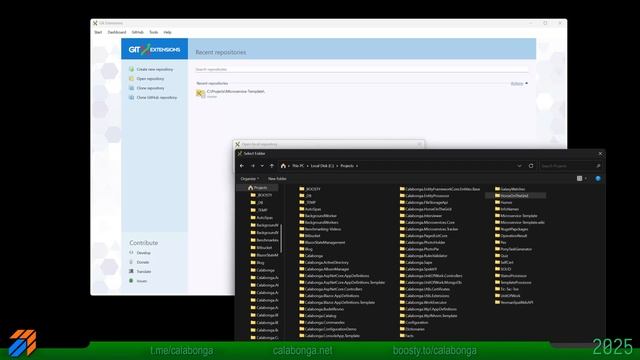Select _BOOSTY in the navigation tree

262,196
